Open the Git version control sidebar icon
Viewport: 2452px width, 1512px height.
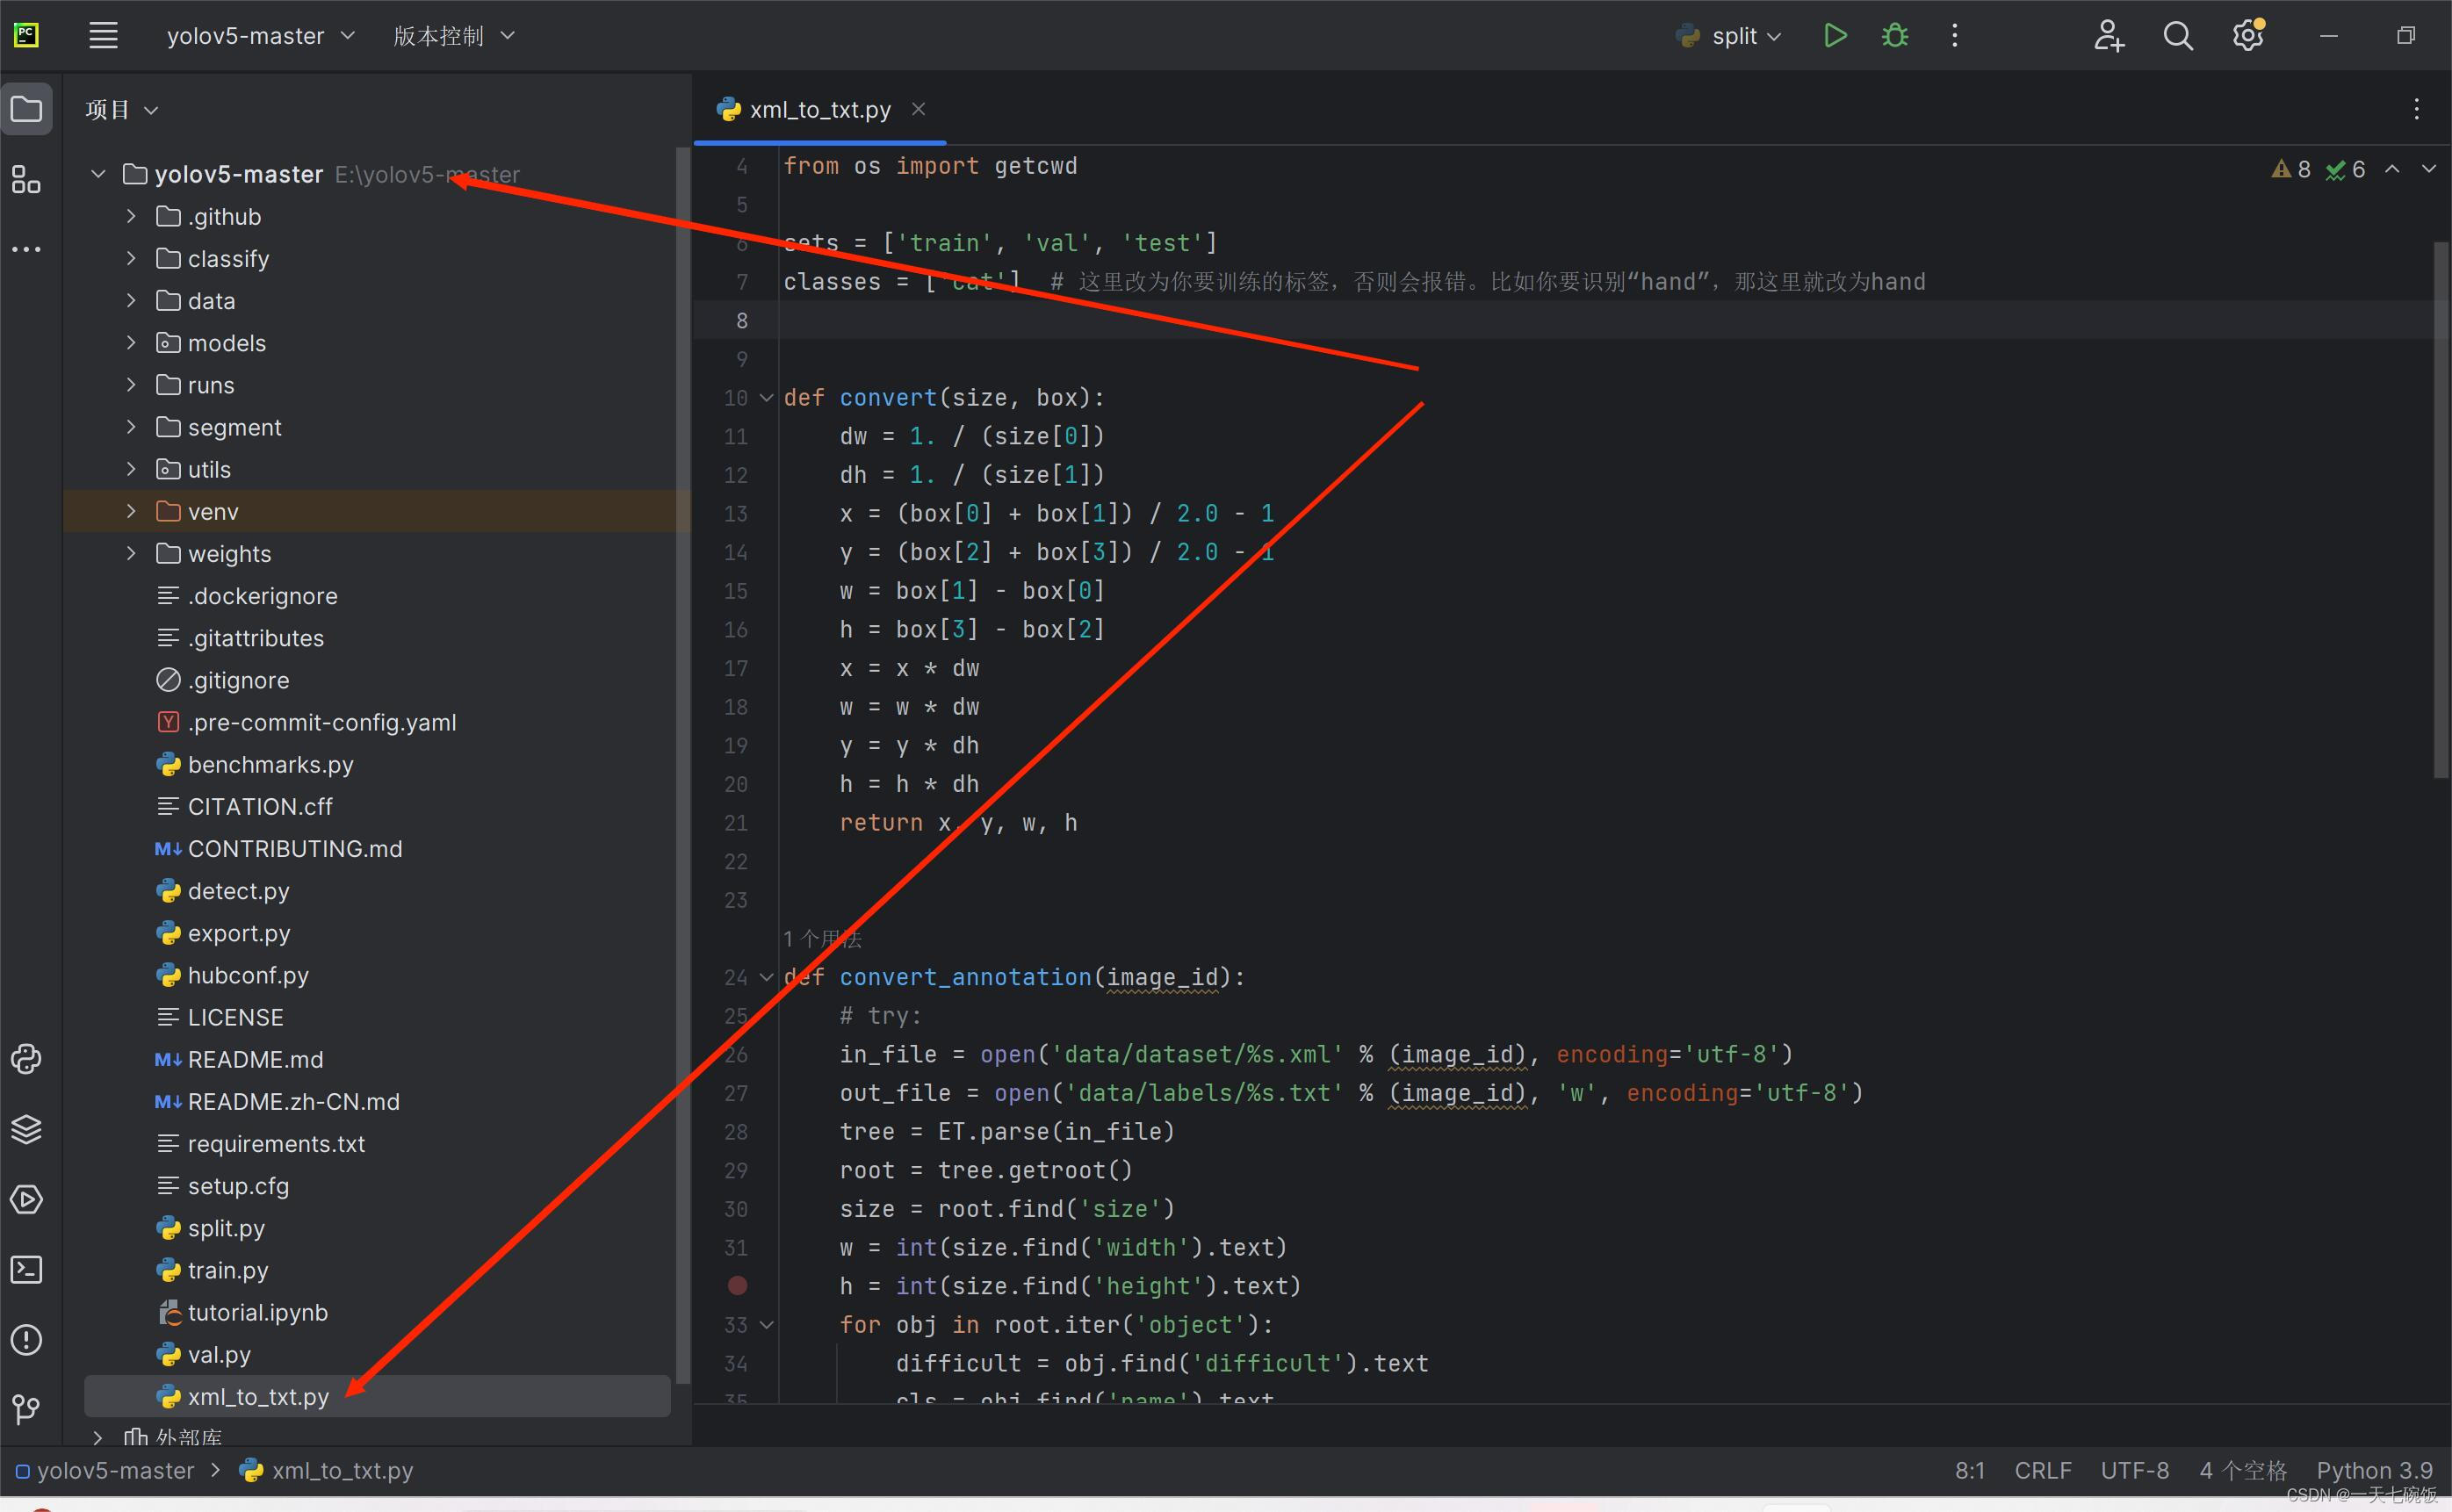point(26,1410)
